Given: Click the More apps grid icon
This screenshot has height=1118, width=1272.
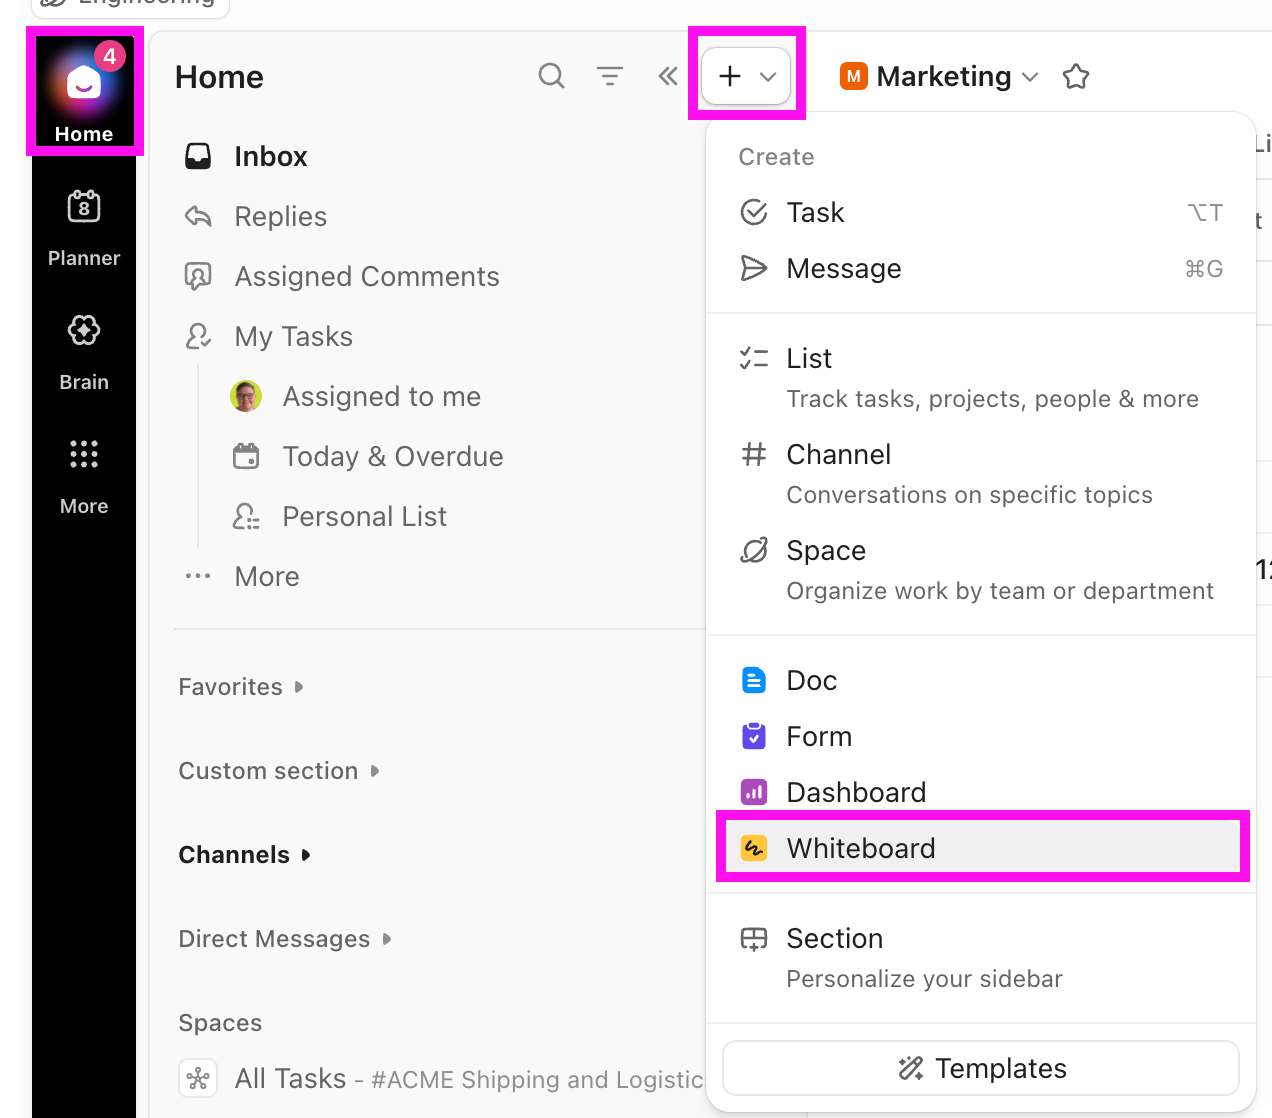Looking at the screenshot, I should pyautogui.click(x=84, y=455).
